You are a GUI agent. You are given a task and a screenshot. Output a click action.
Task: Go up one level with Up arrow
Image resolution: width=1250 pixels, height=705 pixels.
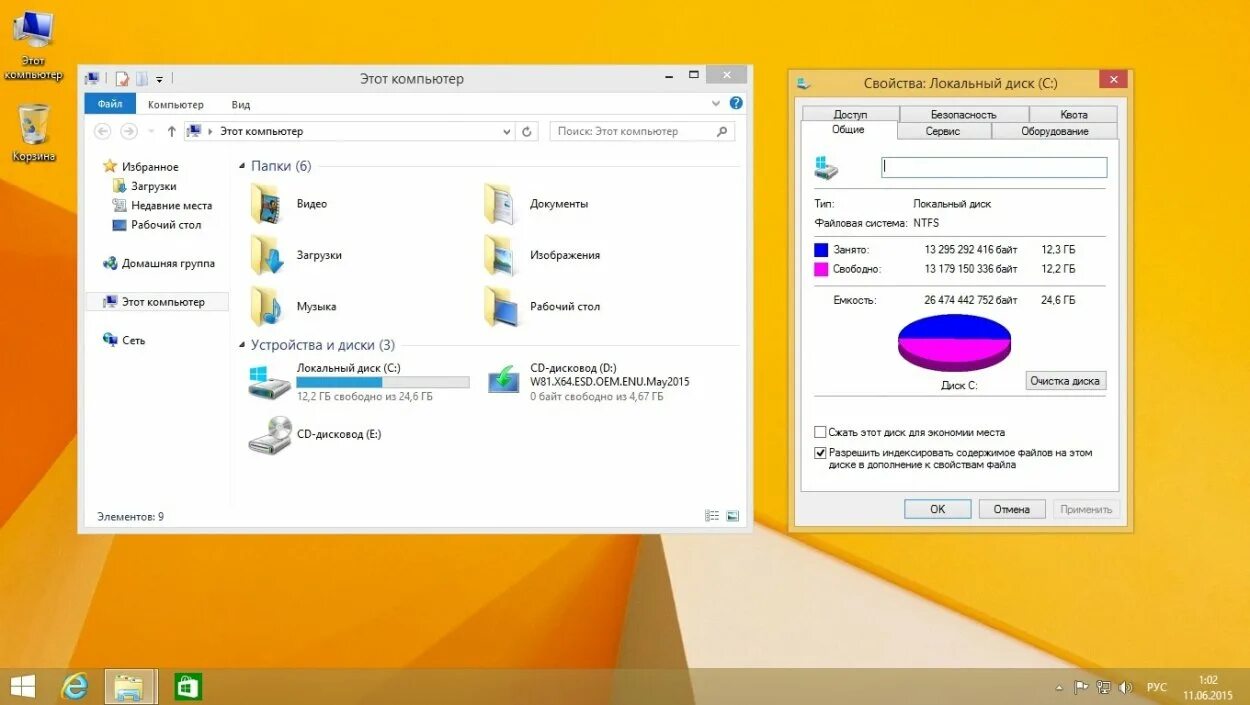click(171, 131)
